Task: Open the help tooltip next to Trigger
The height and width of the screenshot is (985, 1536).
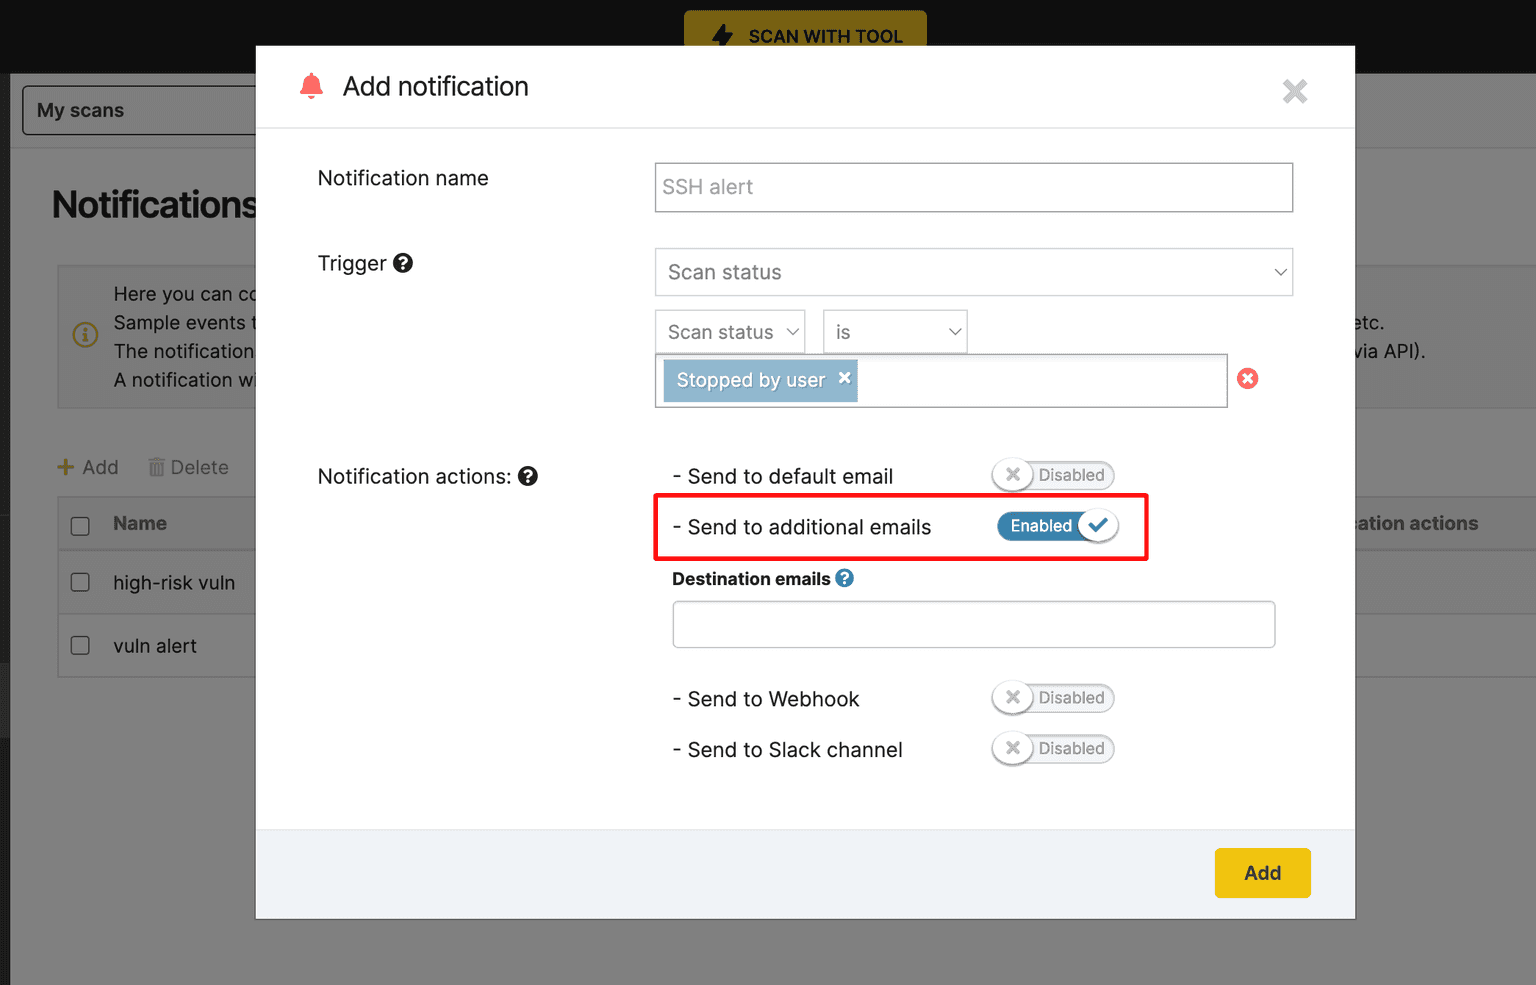Action: point(403,263)
